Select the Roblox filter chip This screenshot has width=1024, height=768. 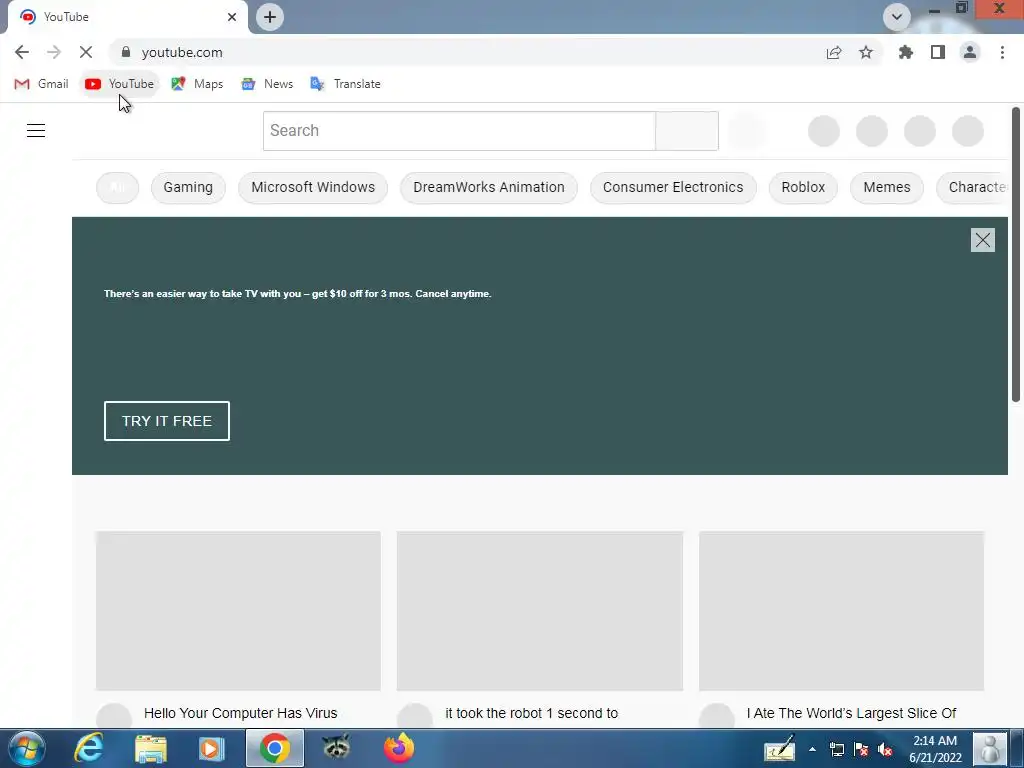tap(803, 187)
